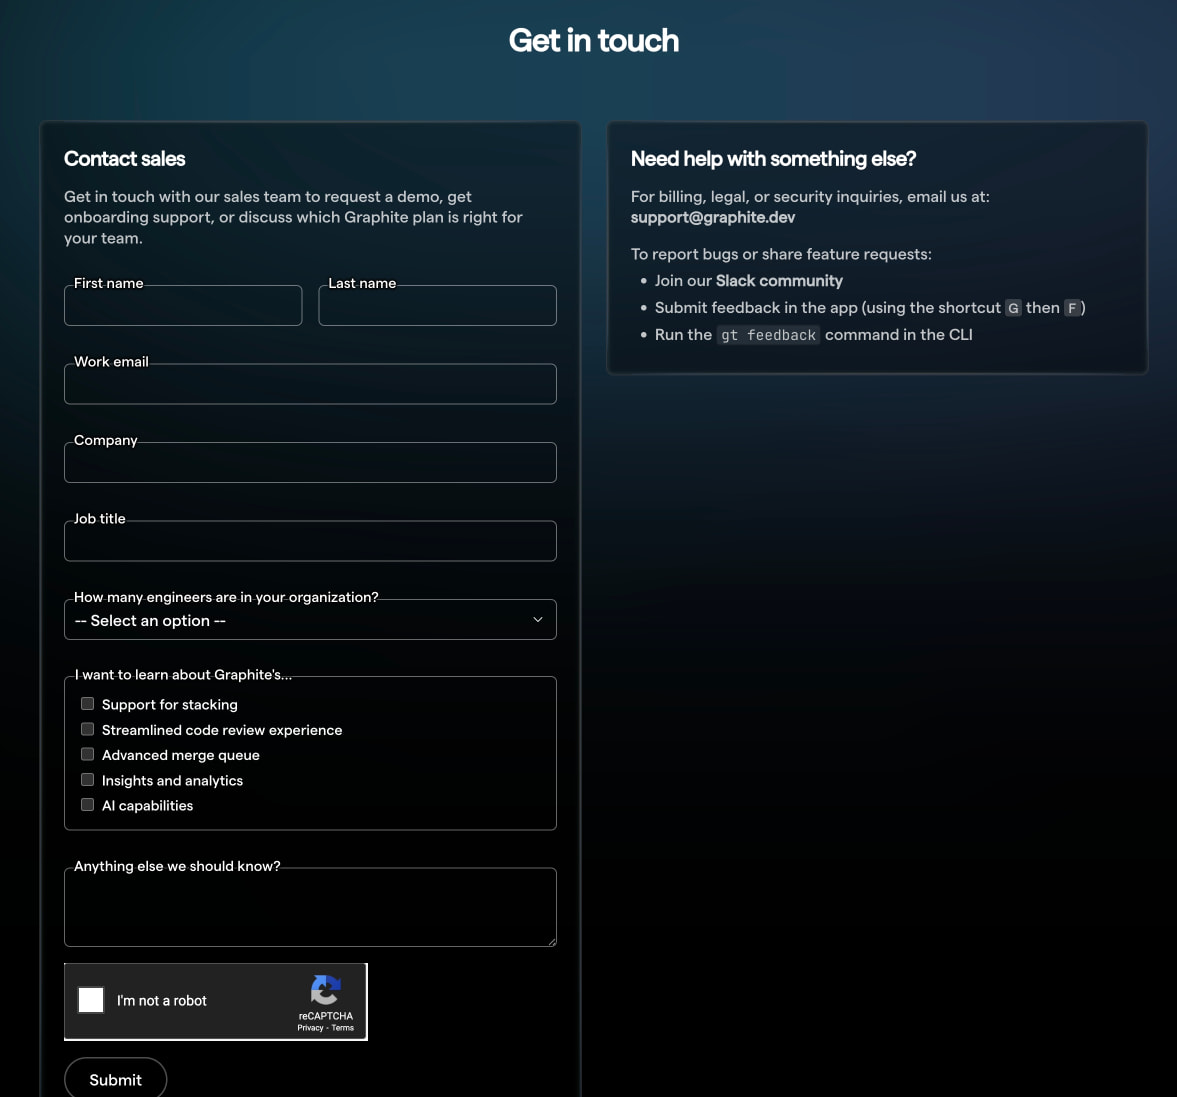Submit the contact sales form

[116, 1079]
